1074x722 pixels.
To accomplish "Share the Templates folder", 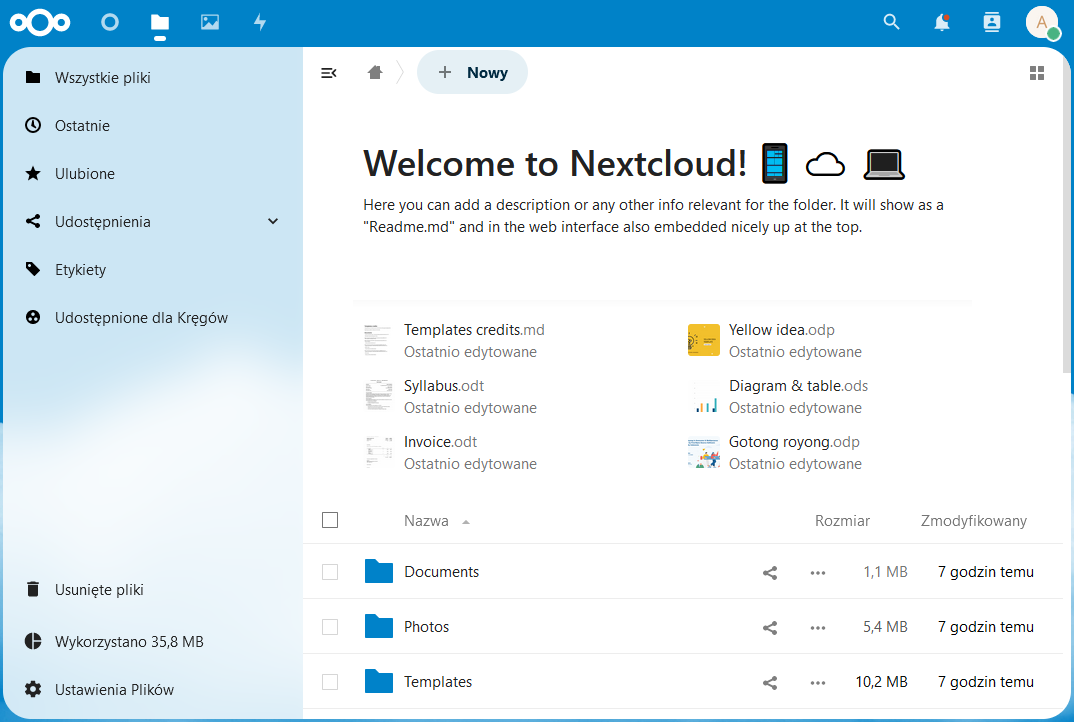I will pyautogui.click(x=770, y=682).
